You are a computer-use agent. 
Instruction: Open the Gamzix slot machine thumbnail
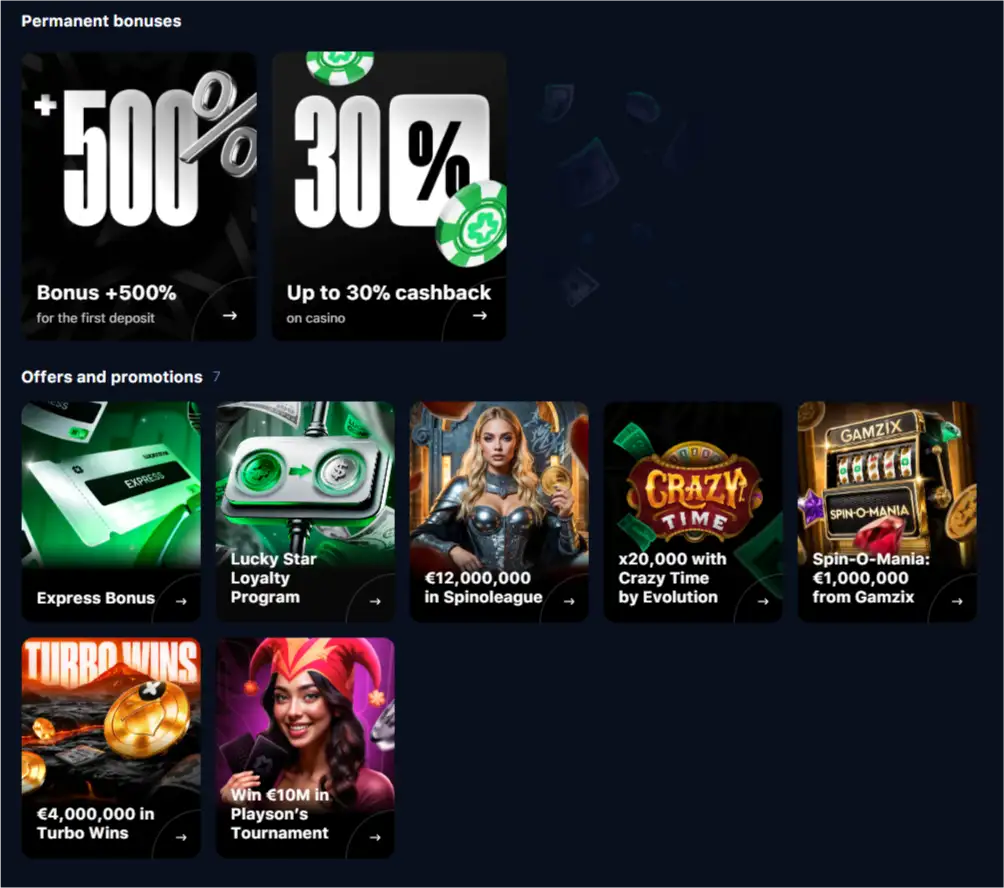tap(887, 475)
